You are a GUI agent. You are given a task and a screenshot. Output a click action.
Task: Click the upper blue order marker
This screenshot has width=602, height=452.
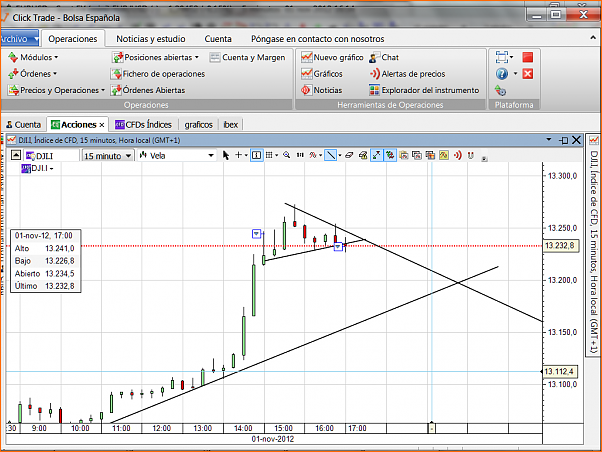pyautogui.click(x=256, y=233)
